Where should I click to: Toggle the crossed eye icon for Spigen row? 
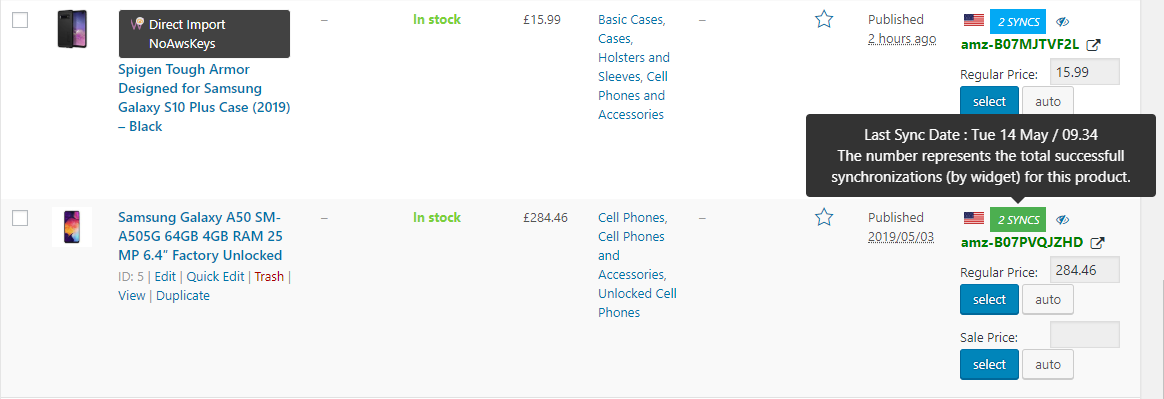point(1062,22)
